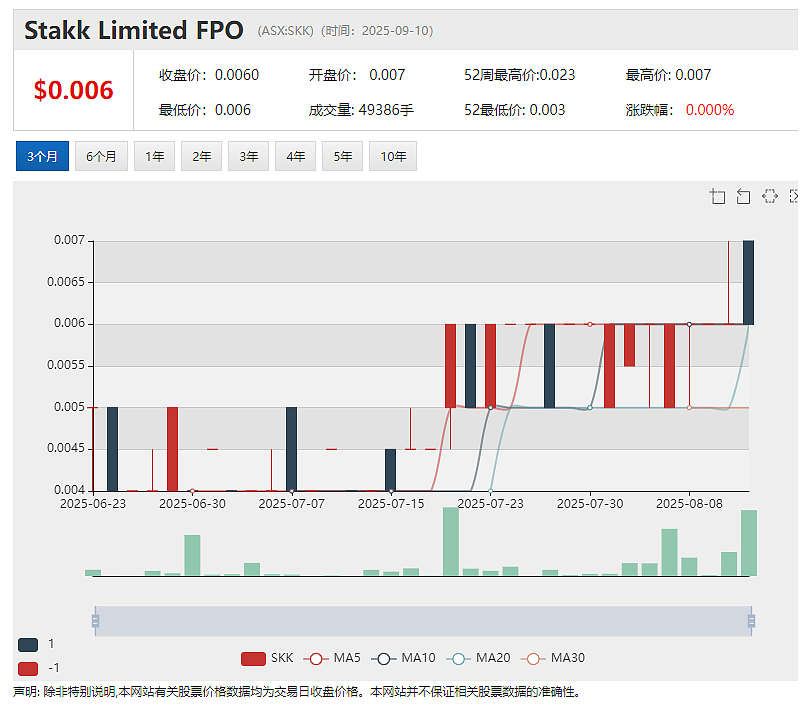Viewport: 812px width, 707px height.
Task: Click the dashed hexagon chart toolbox icon
Action: 770,196
